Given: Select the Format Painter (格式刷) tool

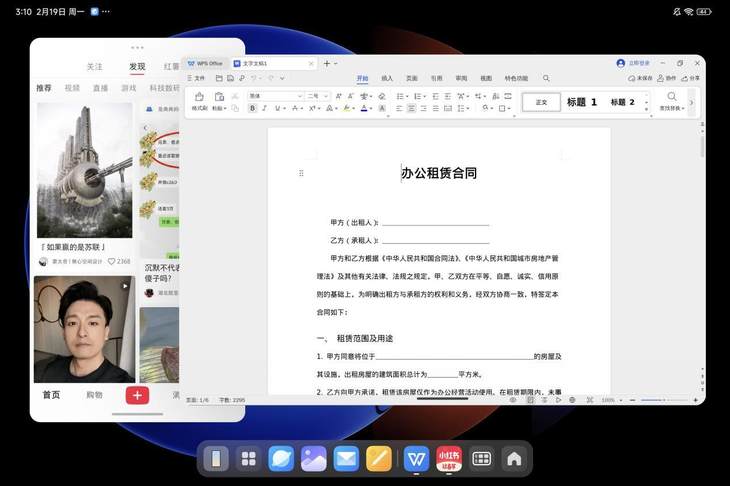Looking at the screenshot, I should point(199,101).
